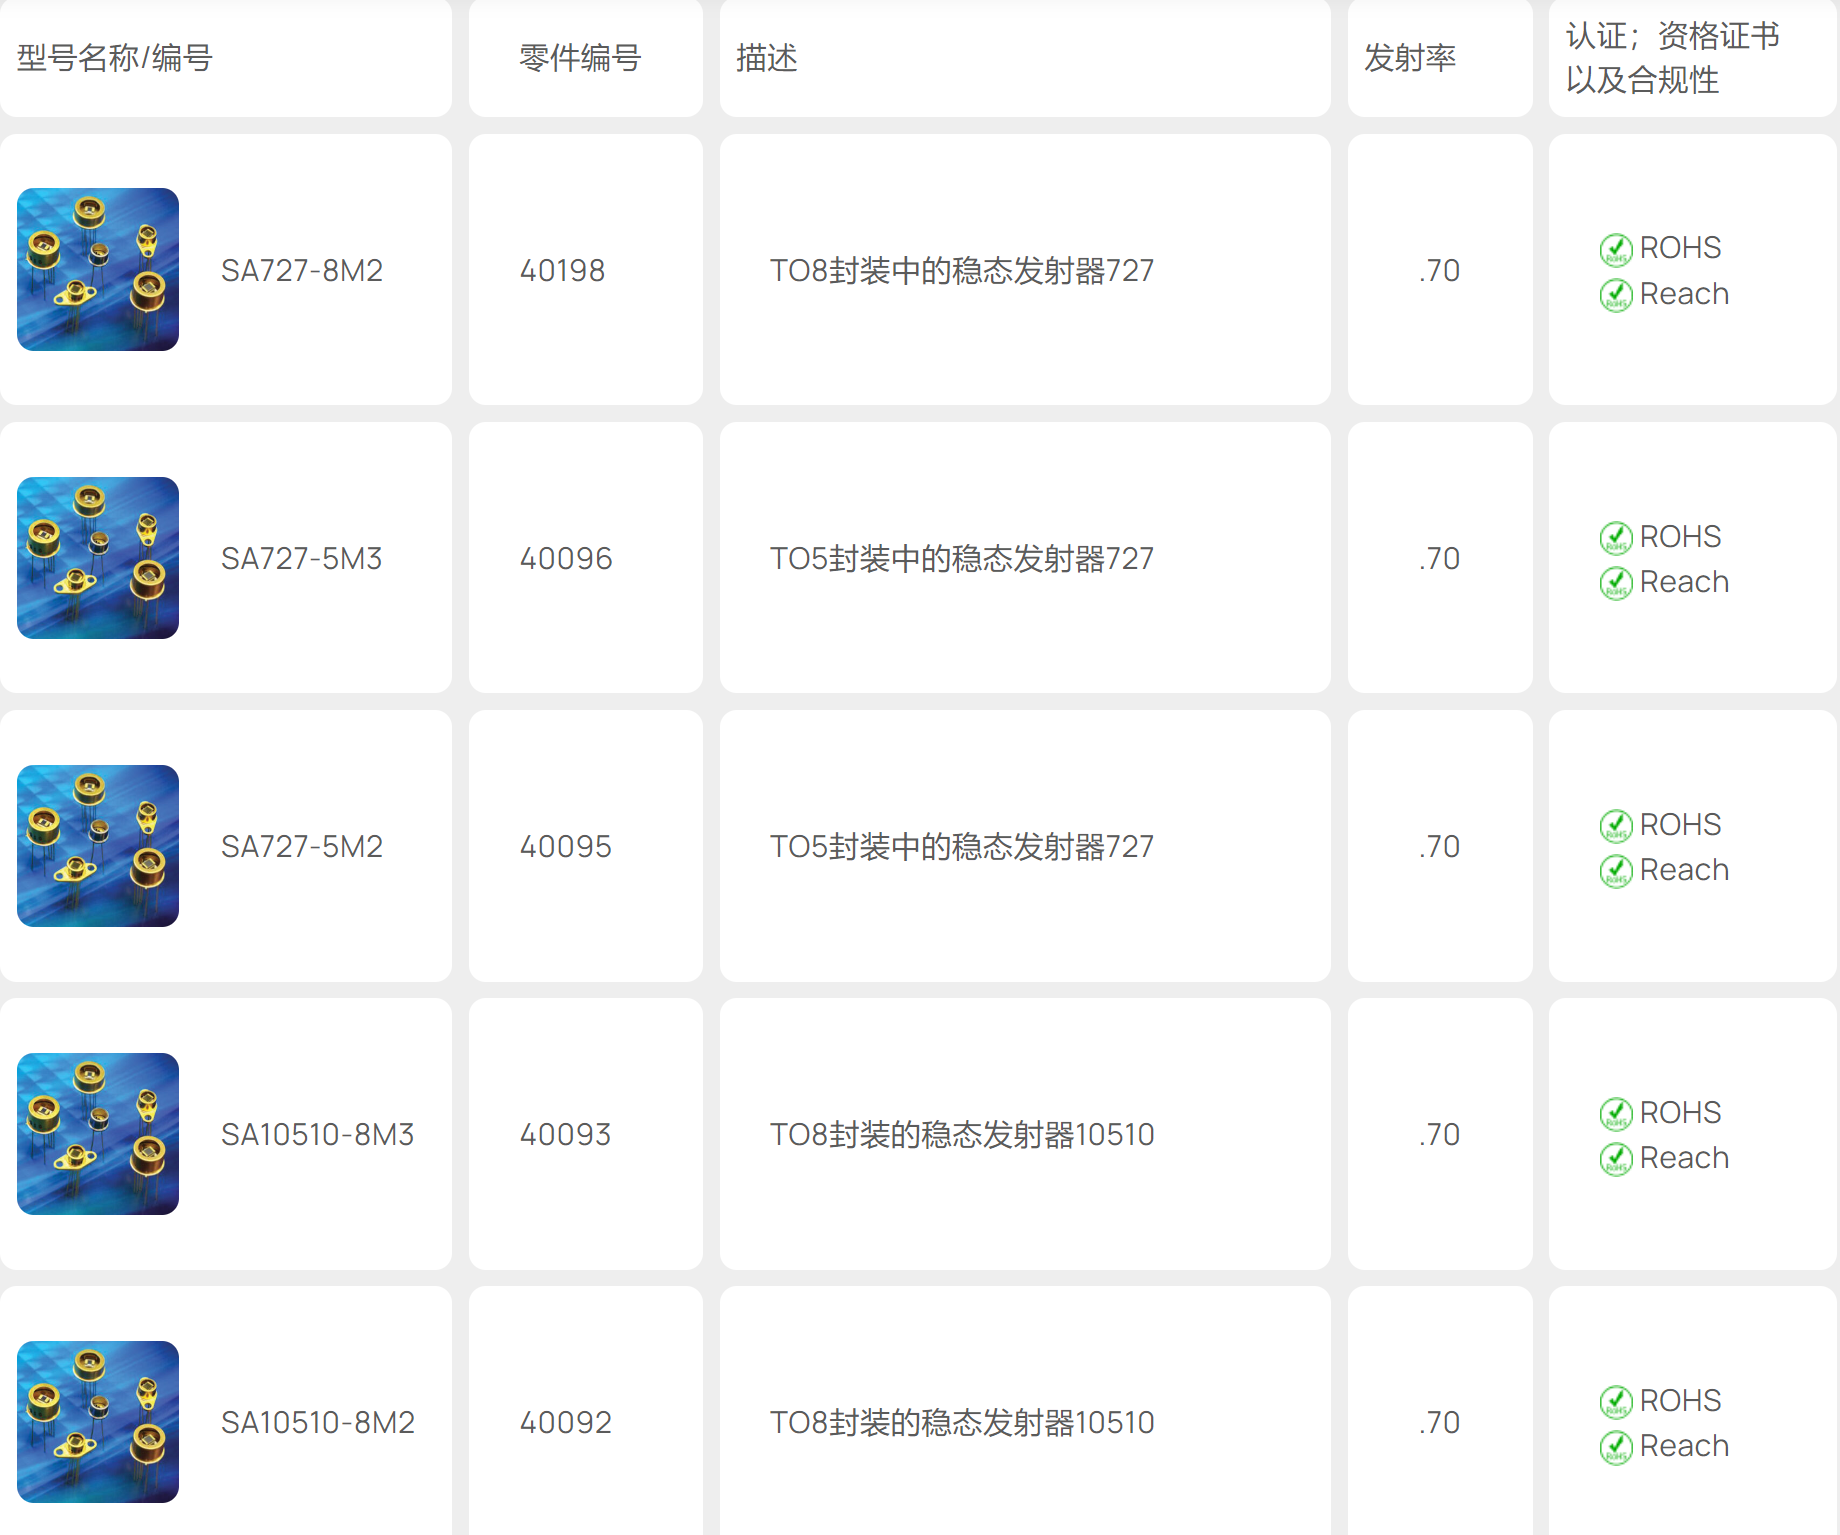Viewport: 1840px width, 1535px height.
Task: Click ROHS check icon in SA727-5M3 row
Action: tap(1615, 538)
